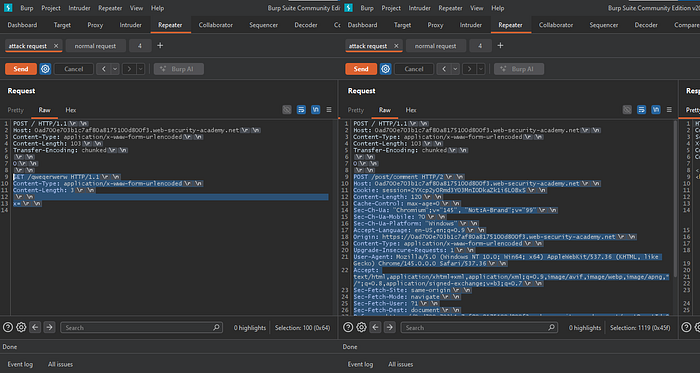Image resolution: width=700 pixels, height=373 pixels.
Task: Open Burp menu in left window
Action: pyautogui.click(x=27, y=8)
